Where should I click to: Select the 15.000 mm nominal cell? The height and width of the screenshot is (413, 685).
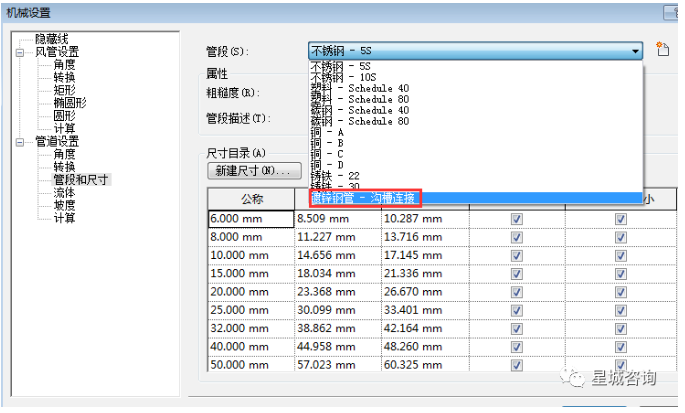251,274
